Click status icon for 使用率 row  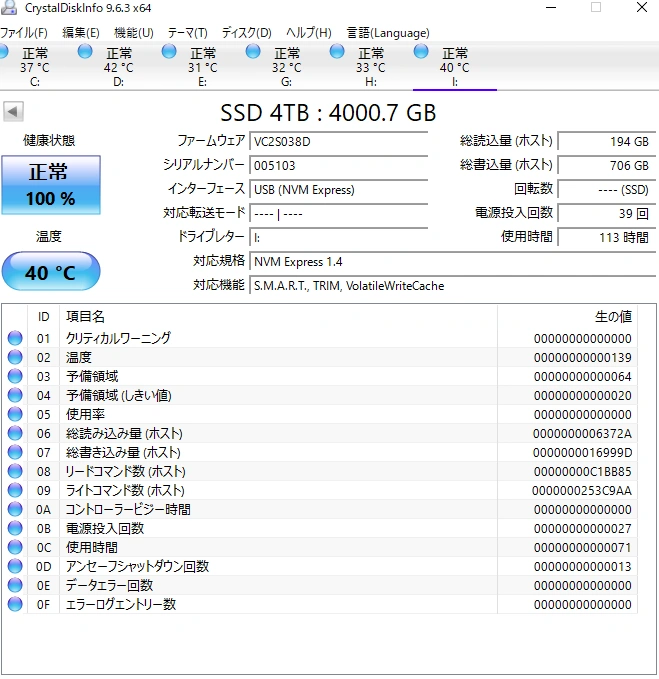[x=15, y=414]
